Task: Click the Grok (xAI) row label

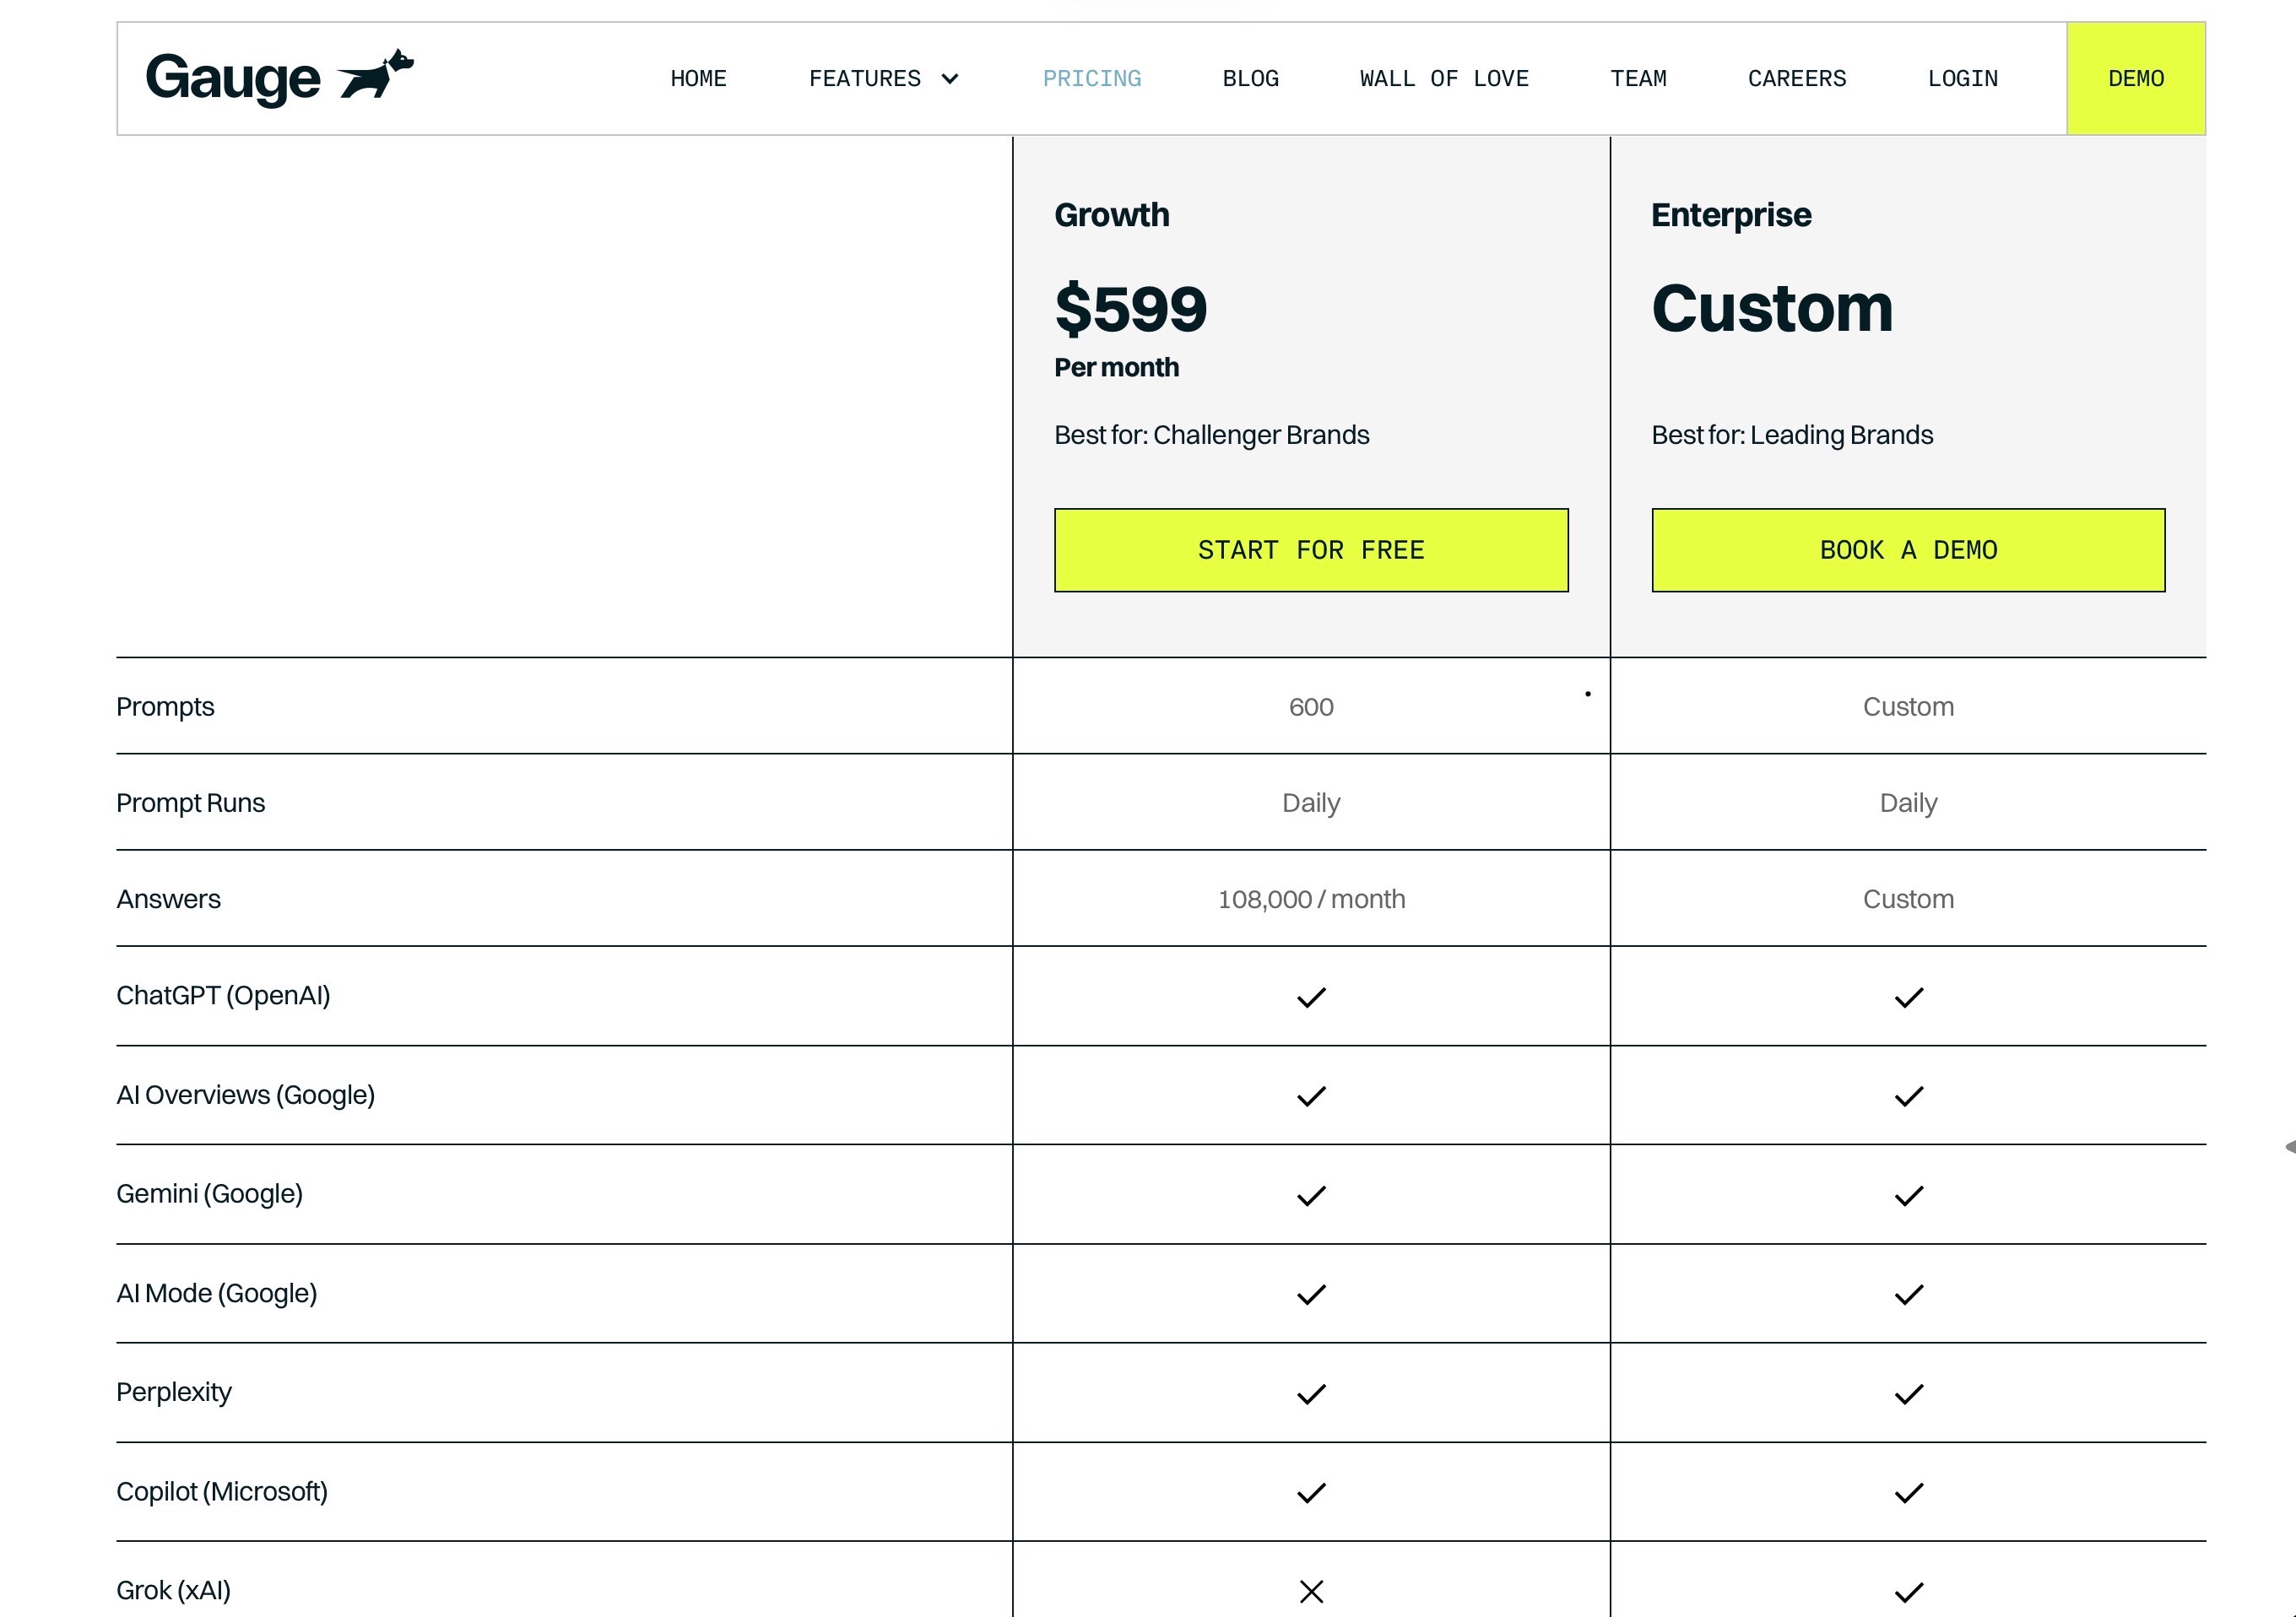Action: click(173, 1590)
